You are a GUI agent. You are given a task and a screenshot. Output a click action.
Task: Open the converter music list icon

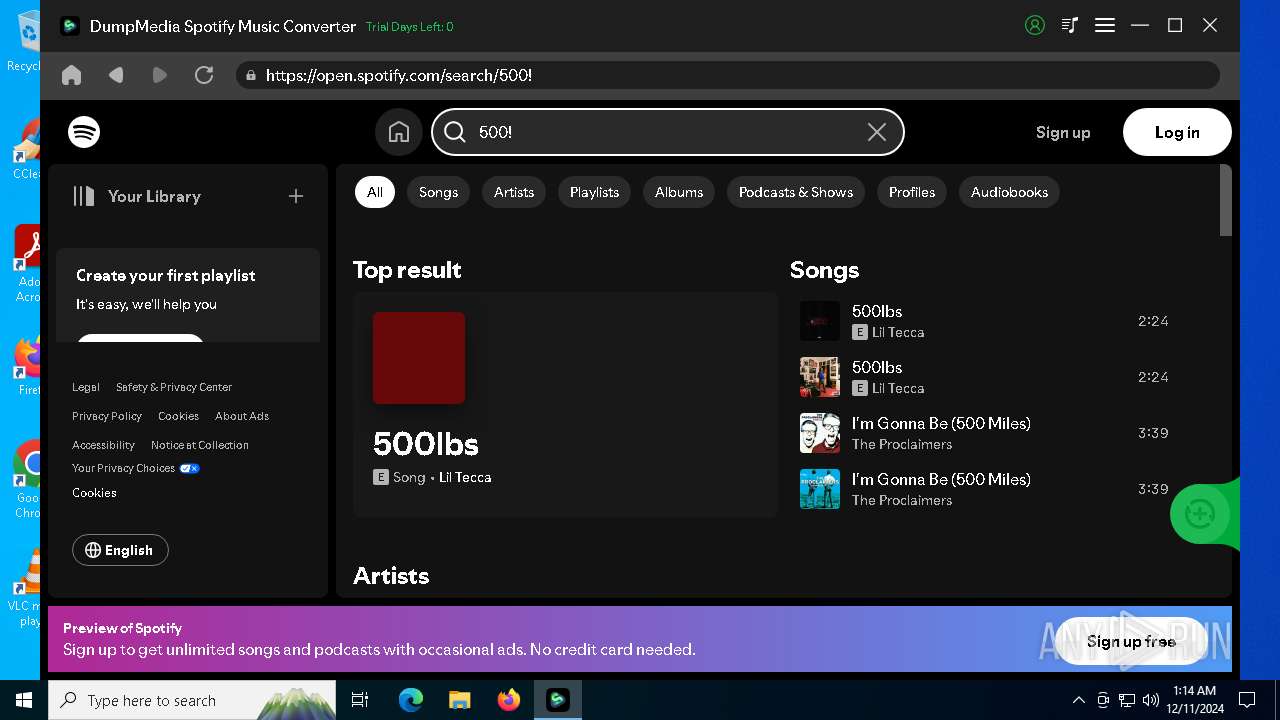click(x=1070, y=26)
